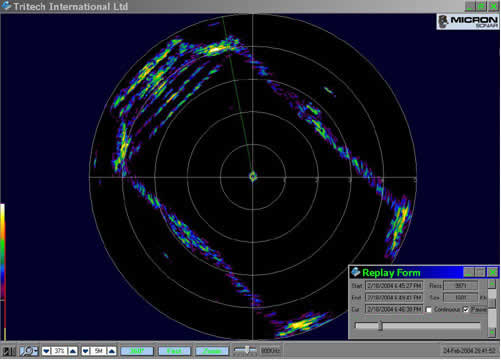Viewport: 501px width, 360px height.
Task: Toggle the Pause checkbox in Replay Form
Action: (x=466, y=309)
